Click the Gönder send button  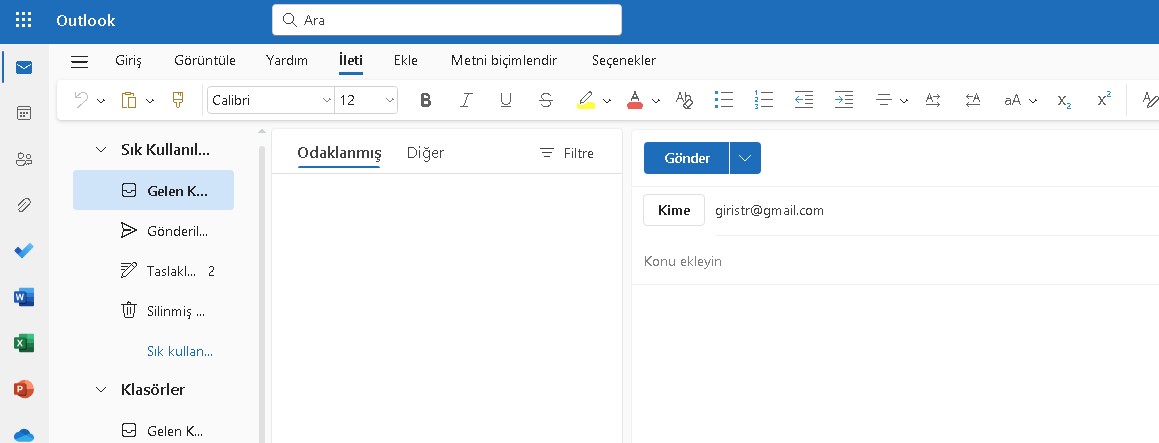687,158
